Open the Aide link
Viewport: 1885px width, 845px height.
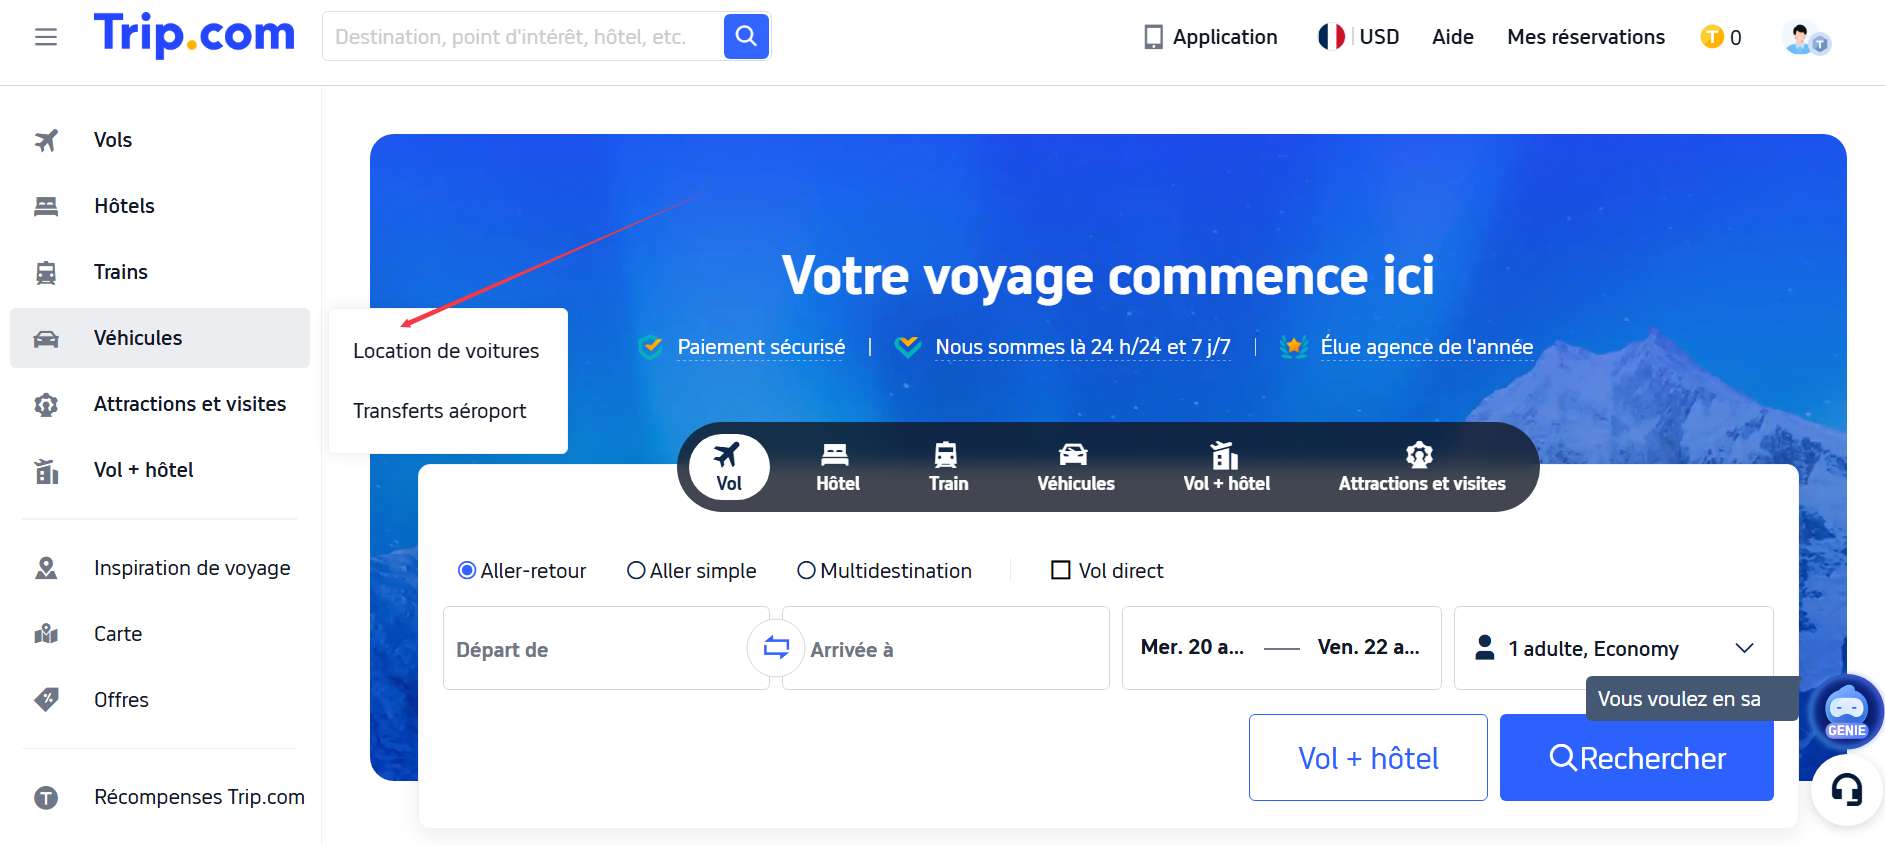[x=1453, y=37]
